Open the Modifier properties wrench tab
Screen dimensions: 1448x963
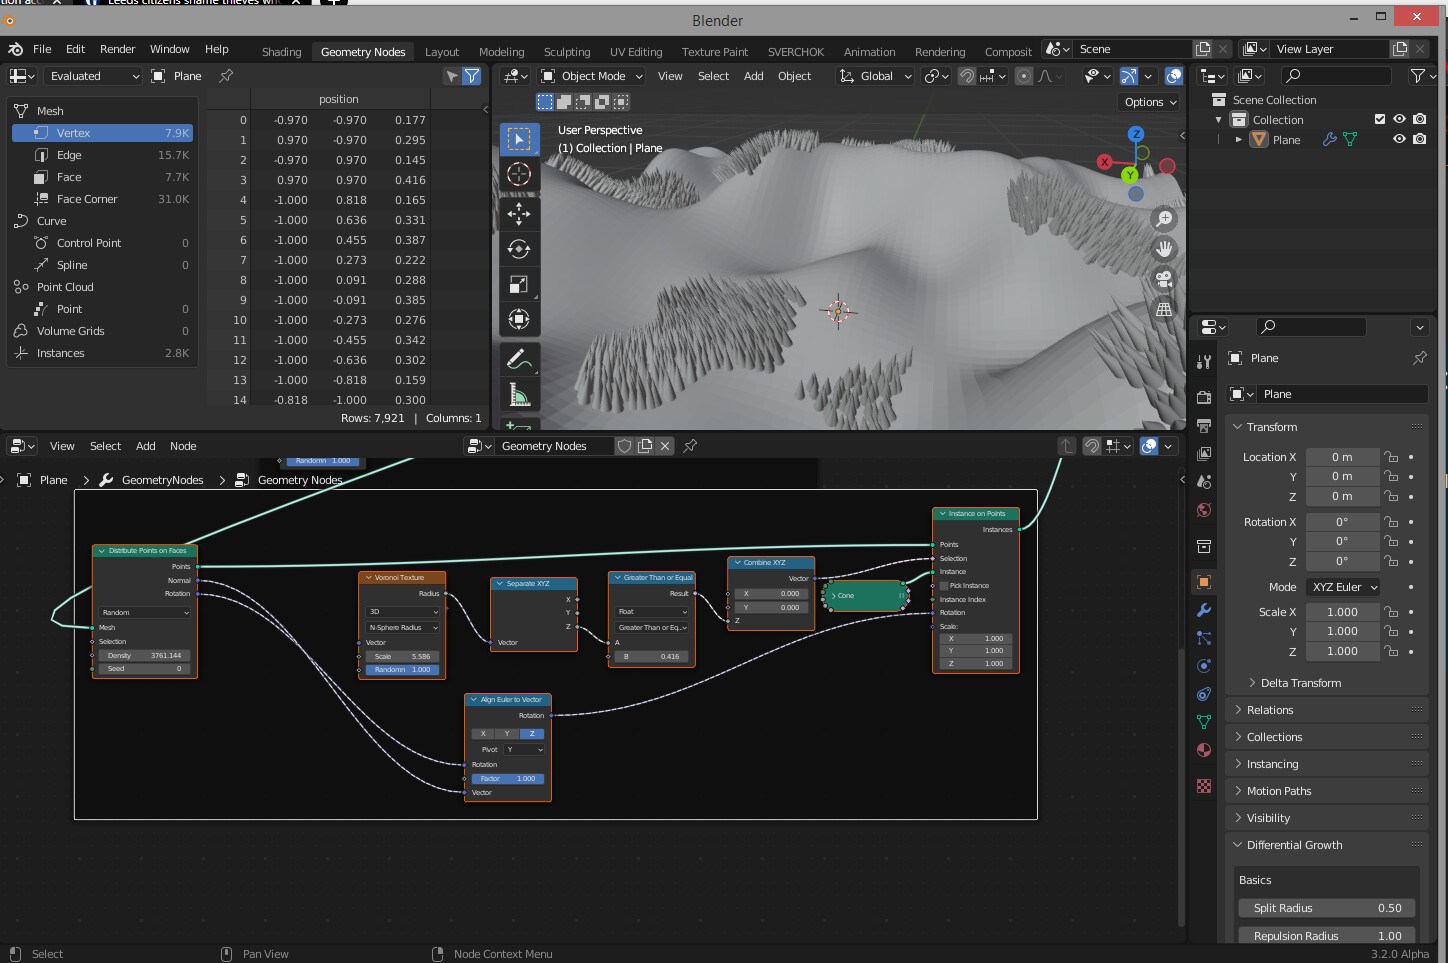click(x=1204, y=610)
